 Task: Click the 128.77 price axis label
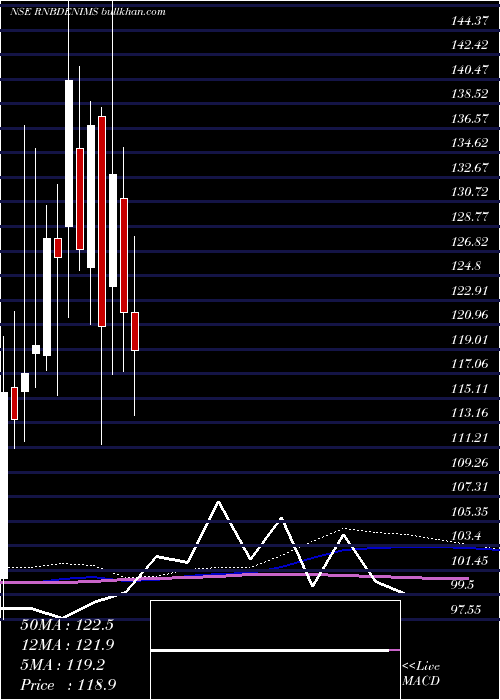point(471,217)
